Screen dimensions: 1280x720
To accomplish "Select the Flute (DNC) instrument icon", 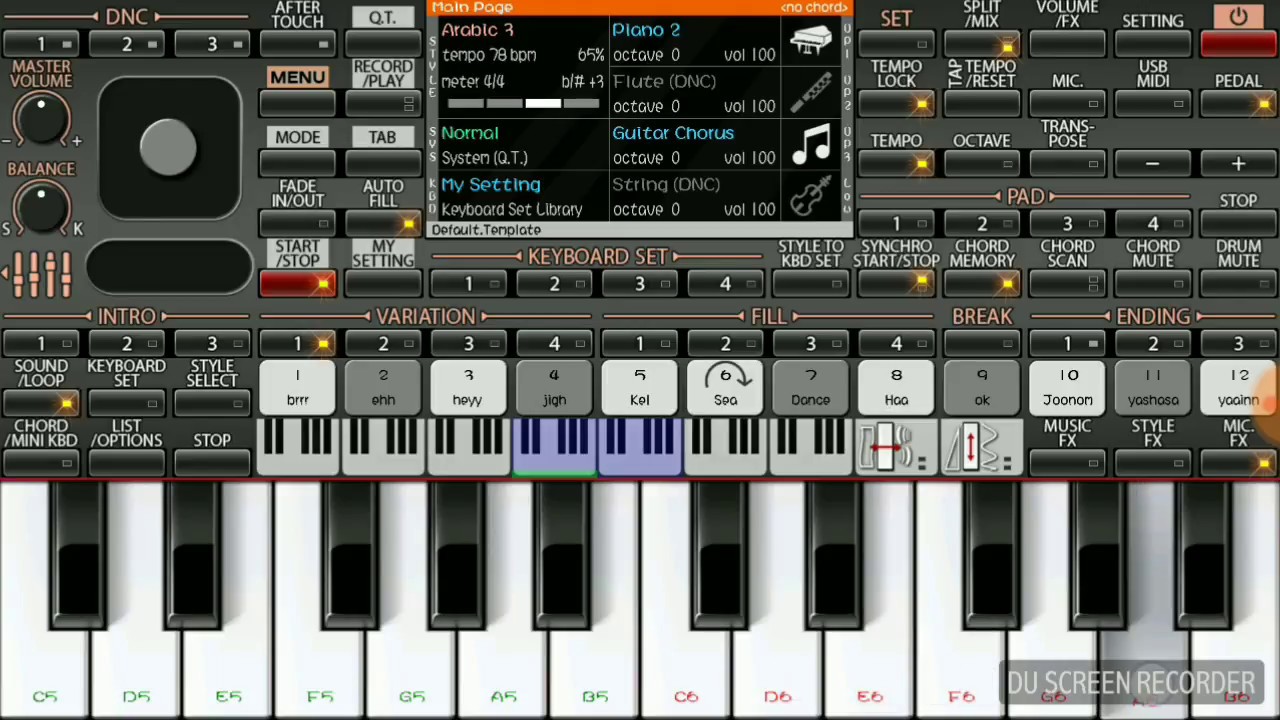I will [811, 93].
